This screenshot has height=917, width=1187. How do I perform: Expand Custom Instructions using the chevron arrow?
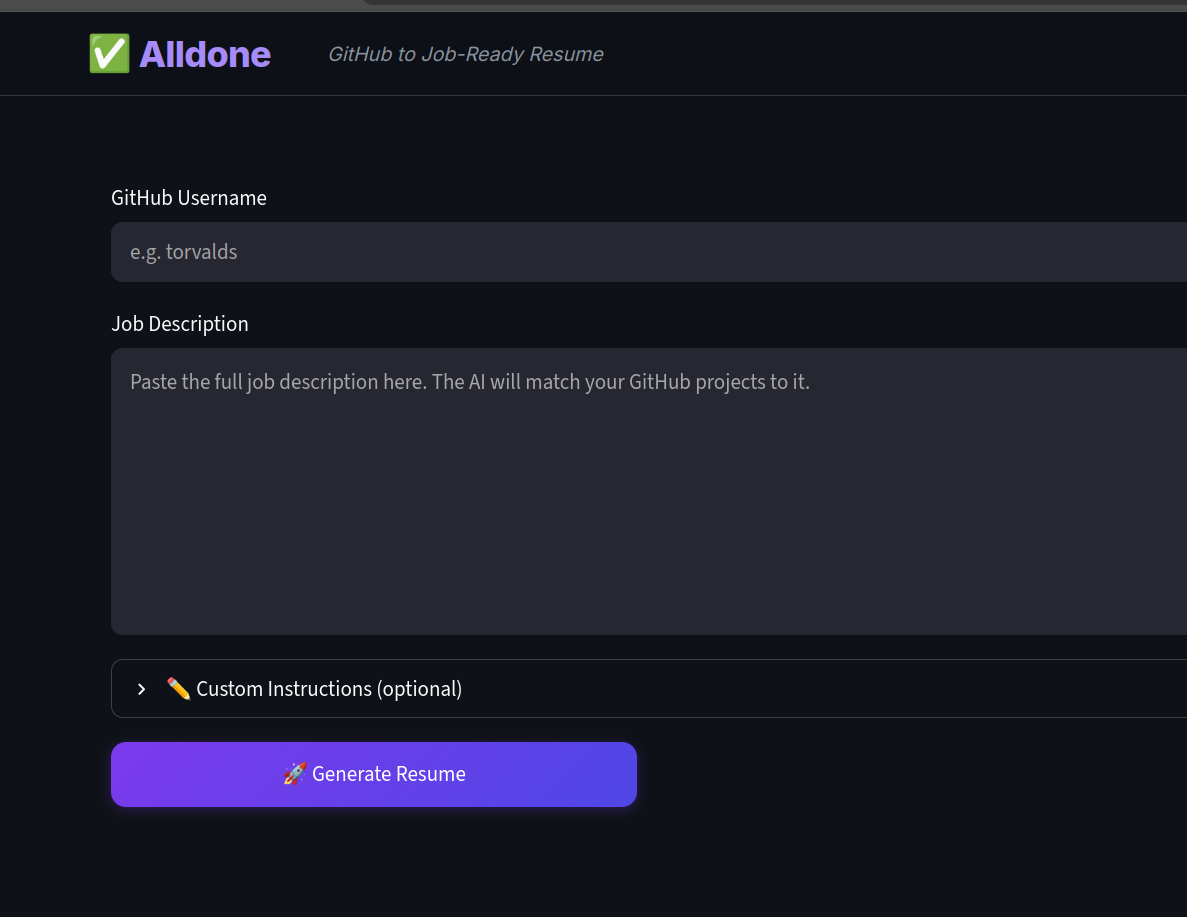pos(142,689)
